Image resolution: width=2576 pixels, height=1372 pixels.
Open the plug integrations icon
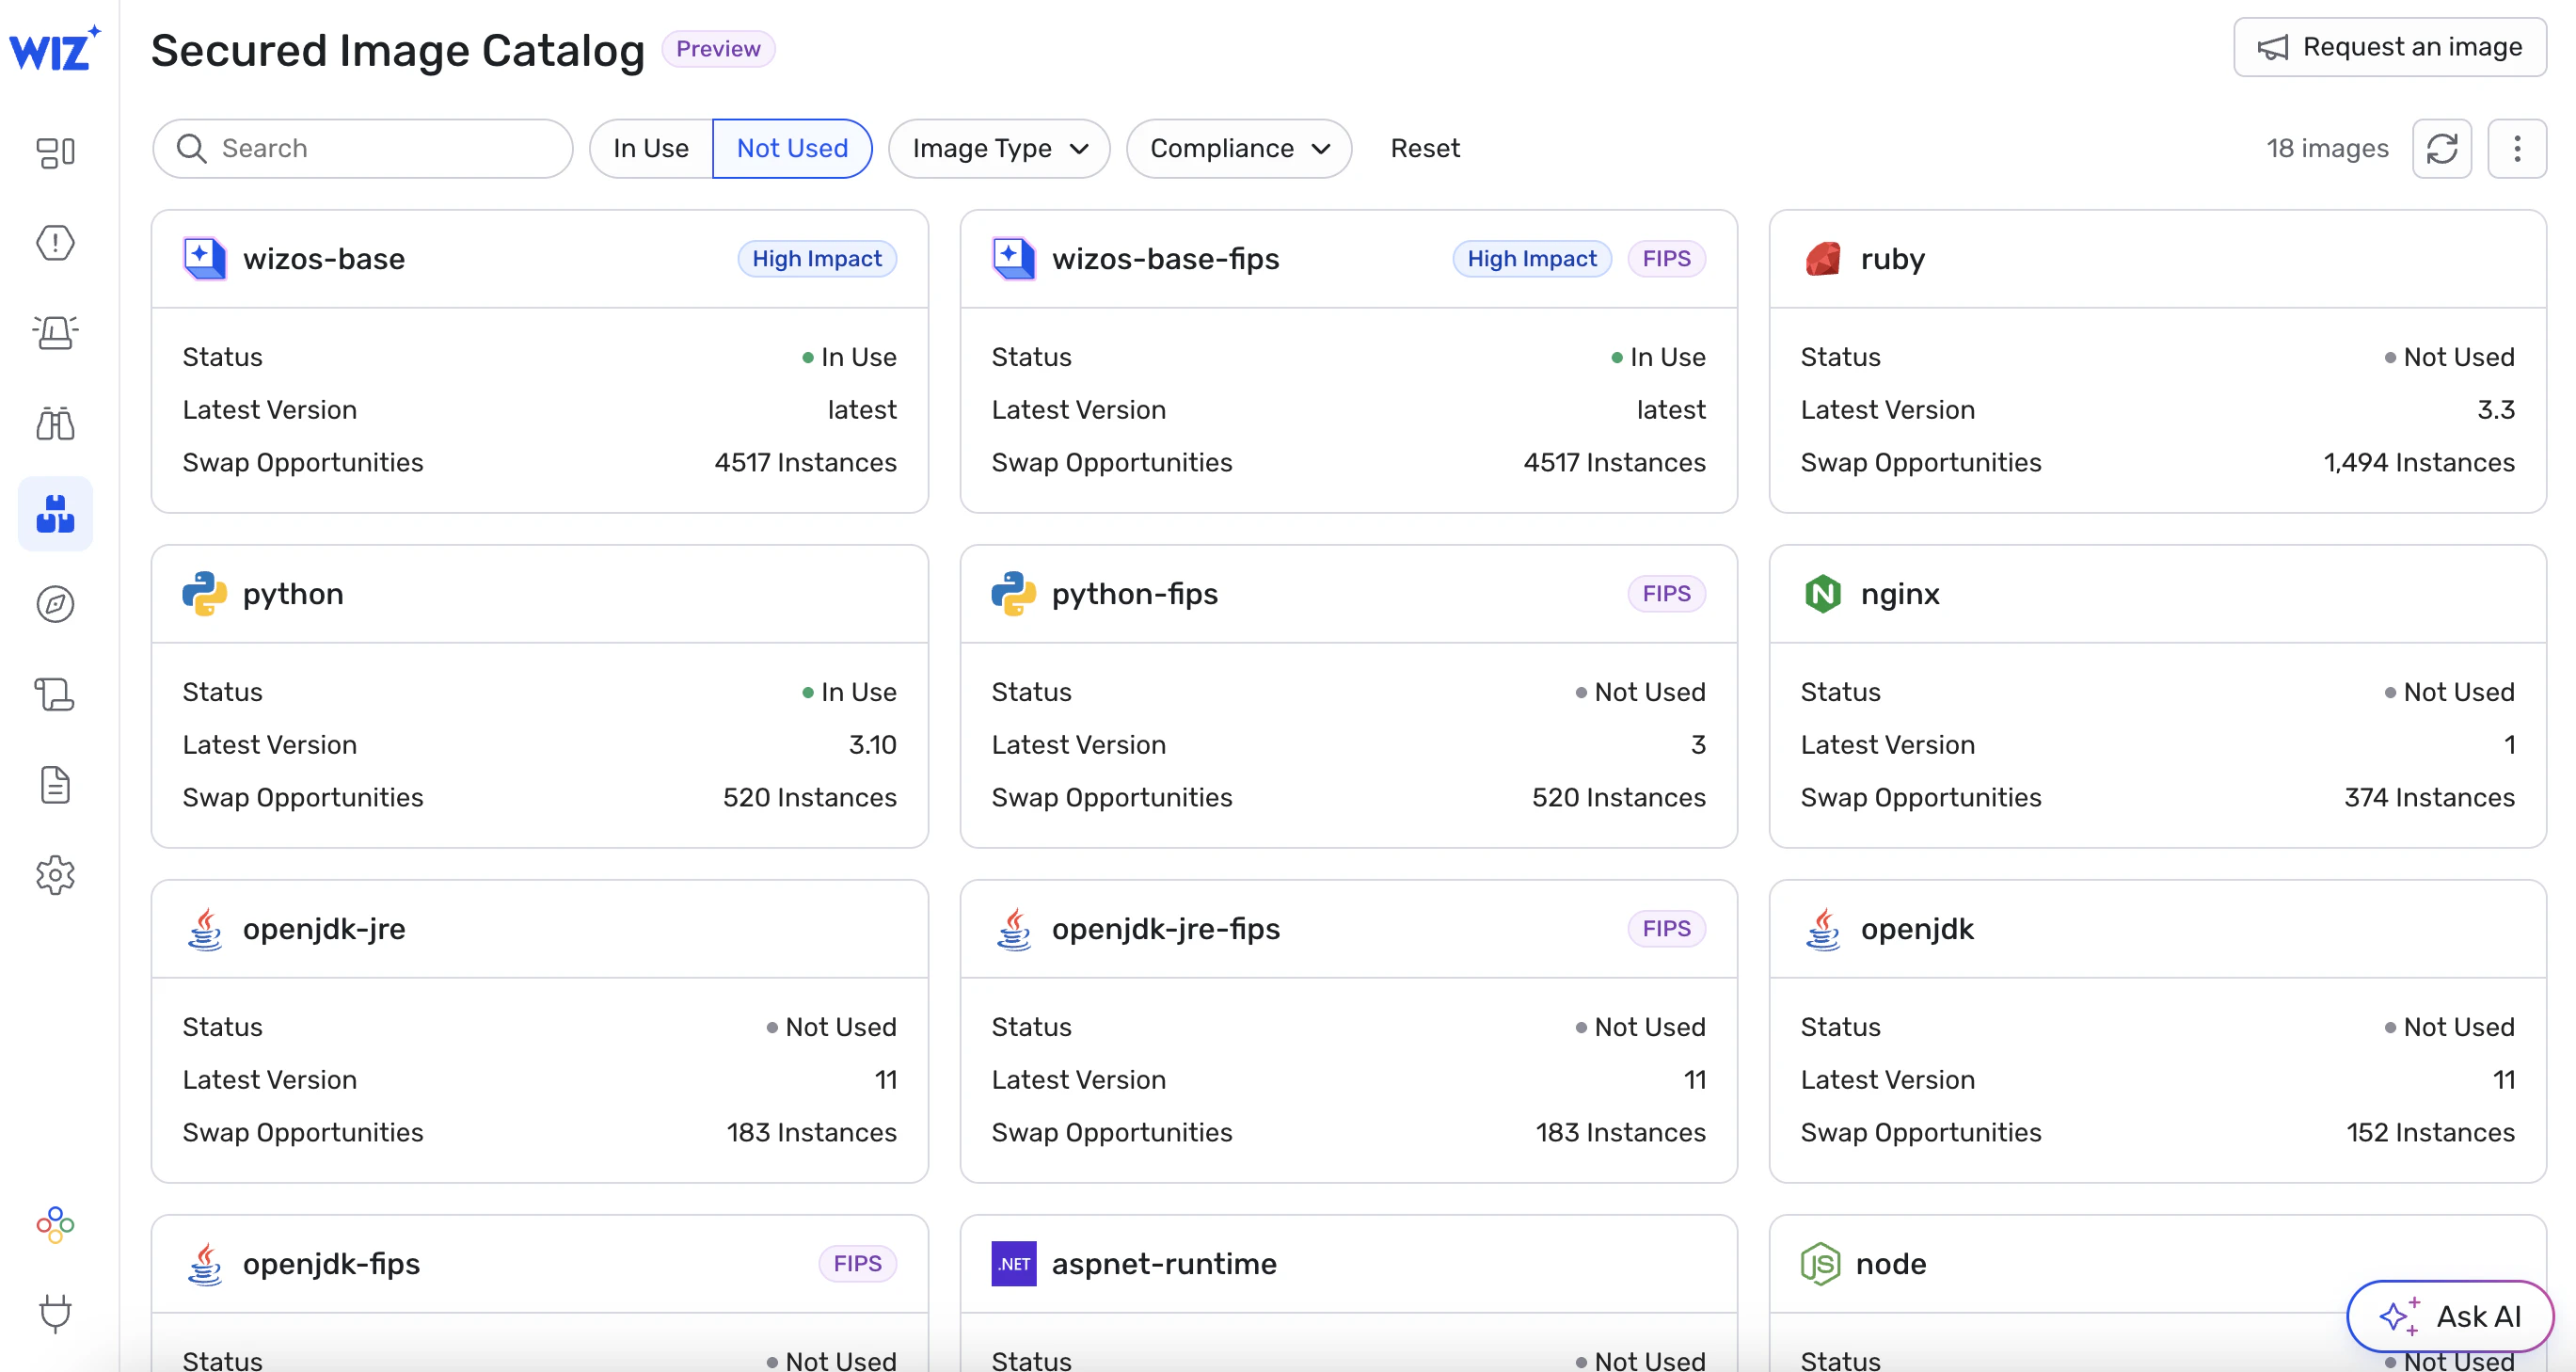click(55, 1314)
